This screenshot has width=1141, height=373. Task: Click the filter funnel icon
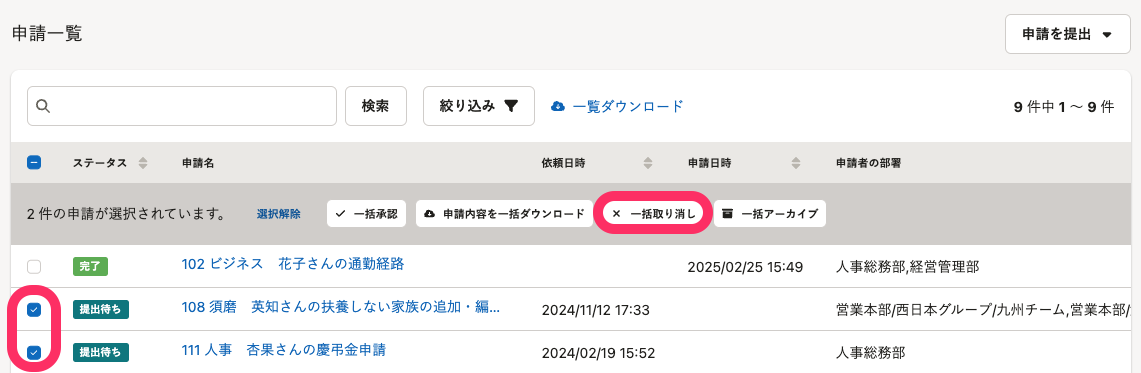[511, 106]
